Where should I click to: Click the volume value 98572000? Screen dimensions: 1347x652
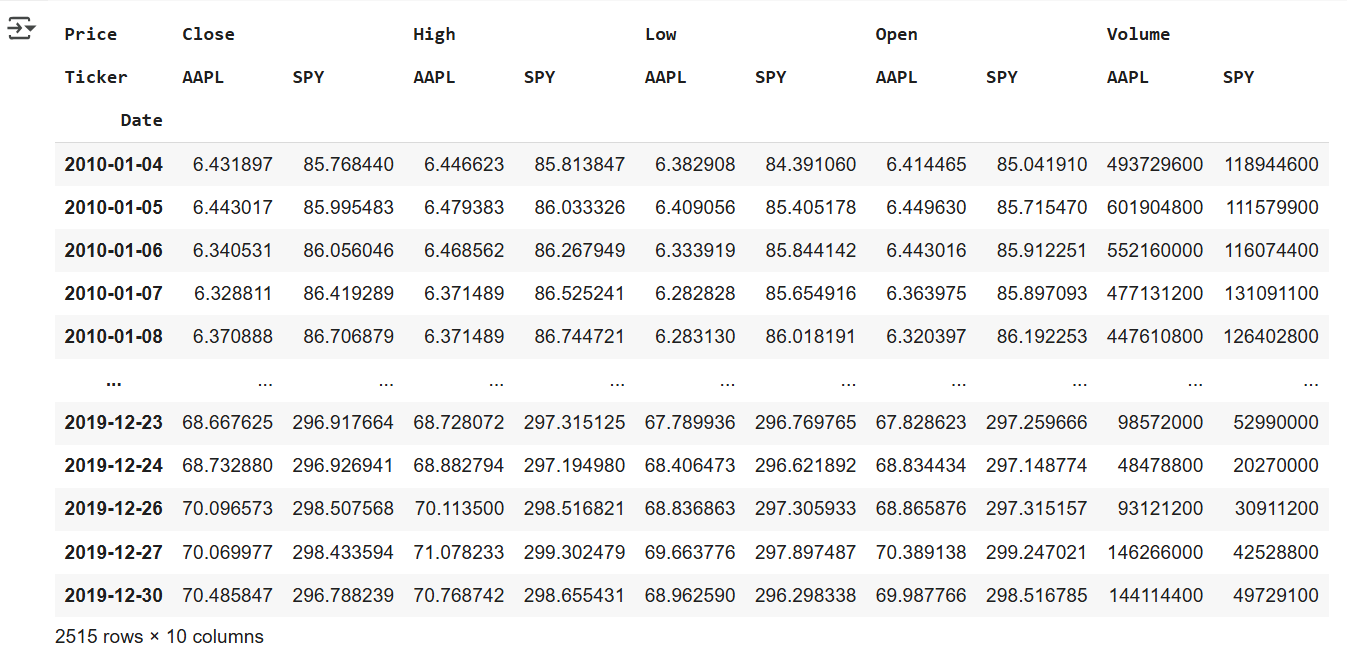pos(1161,423)
